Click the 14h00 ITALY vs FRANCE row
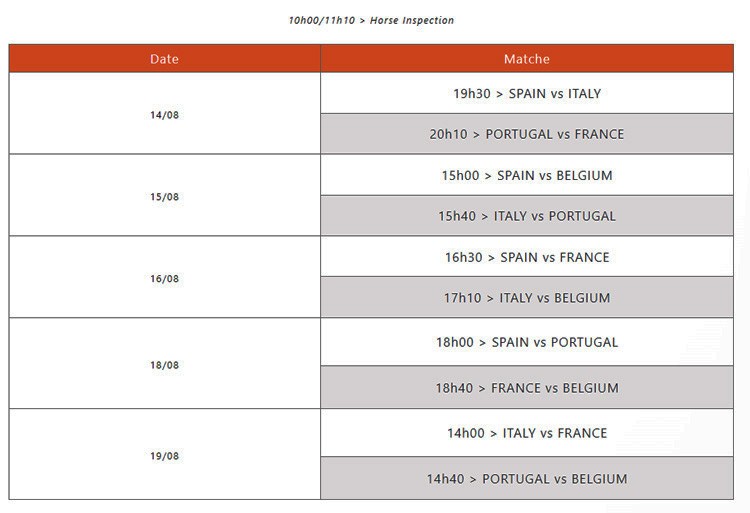 coord(526,433)
